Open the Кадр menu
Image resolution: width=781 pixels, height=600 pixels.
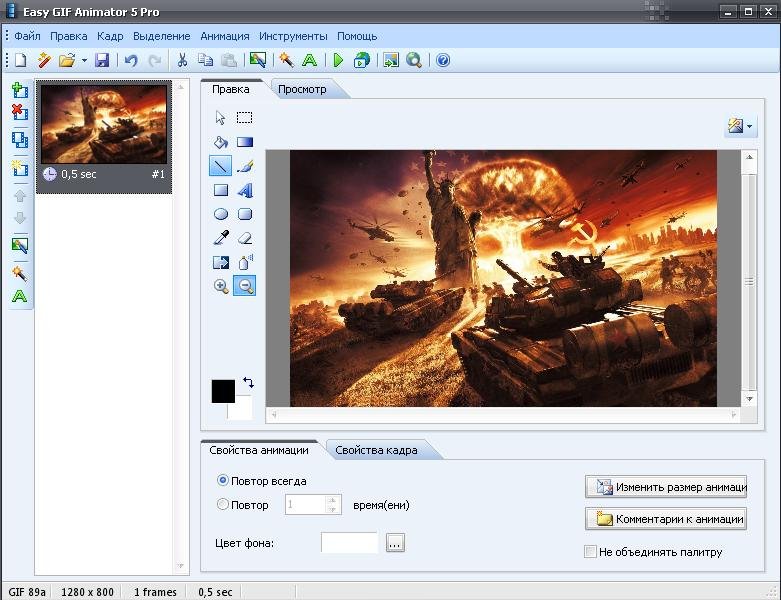[110, 36]
